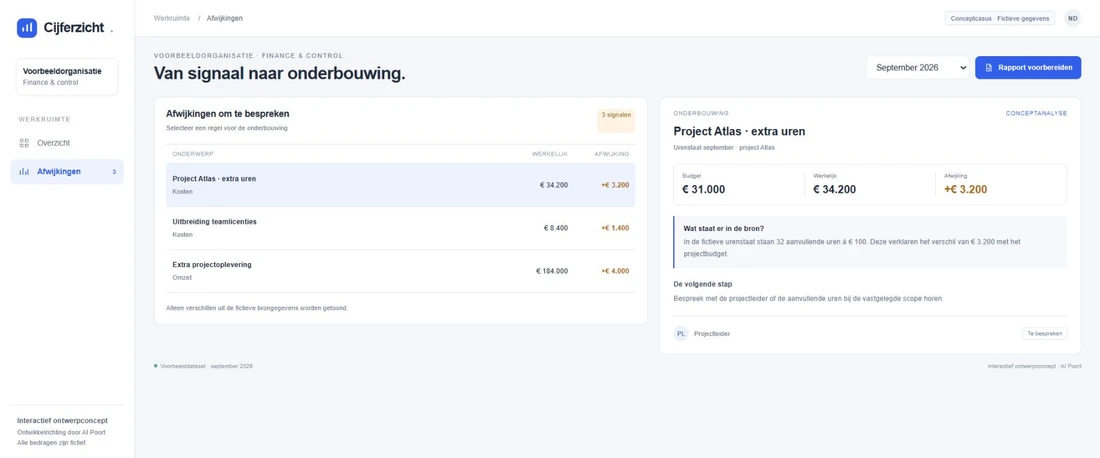Click the +€ 4.000 deviation value
This screenshot has height=458, width=1100.
click(615, 271)
